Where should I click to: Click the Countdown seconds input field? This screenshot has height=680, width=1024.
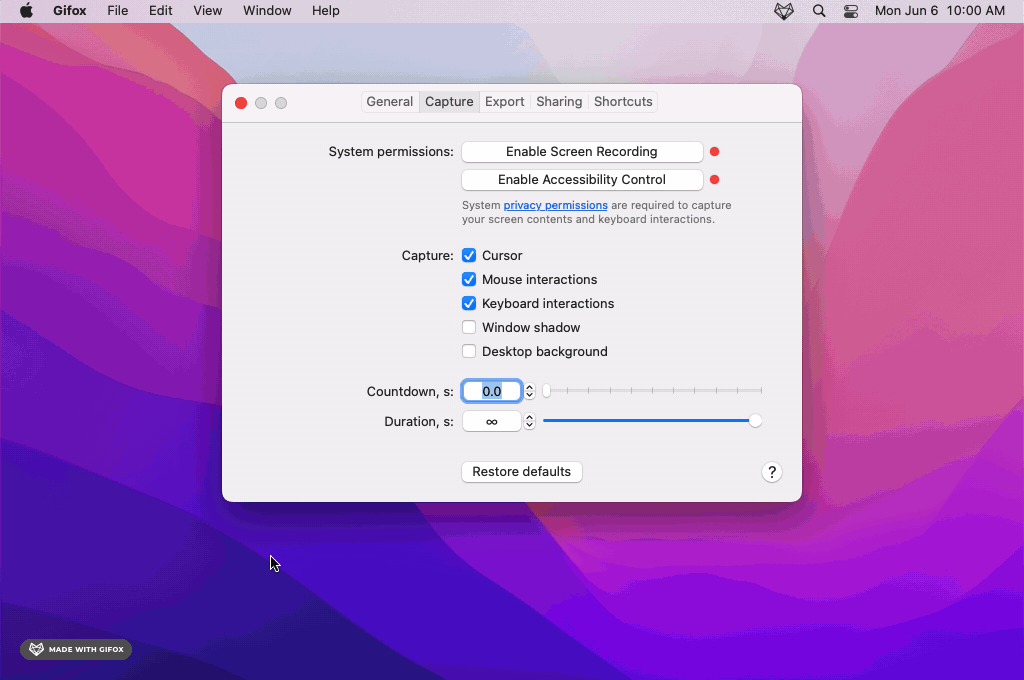(x=492, y=391)
